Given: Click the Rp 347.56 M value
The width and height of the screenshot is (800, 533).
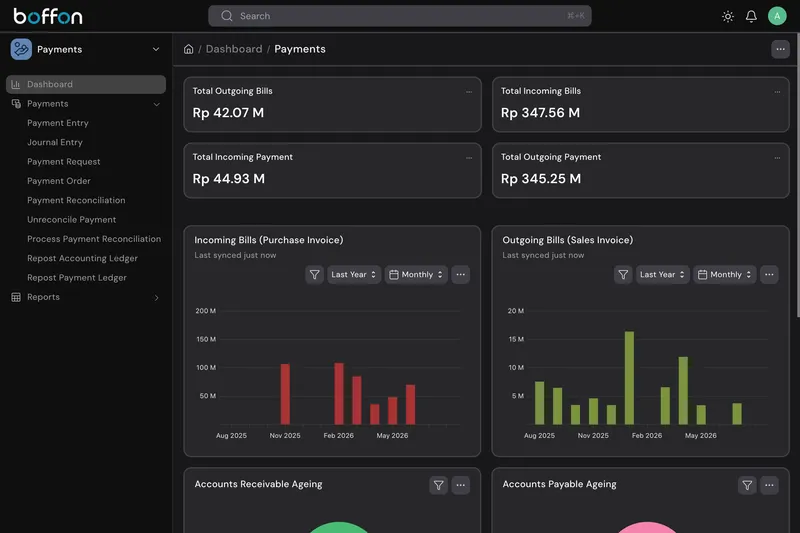Looking at the screenshot, I should coord(540,113).
